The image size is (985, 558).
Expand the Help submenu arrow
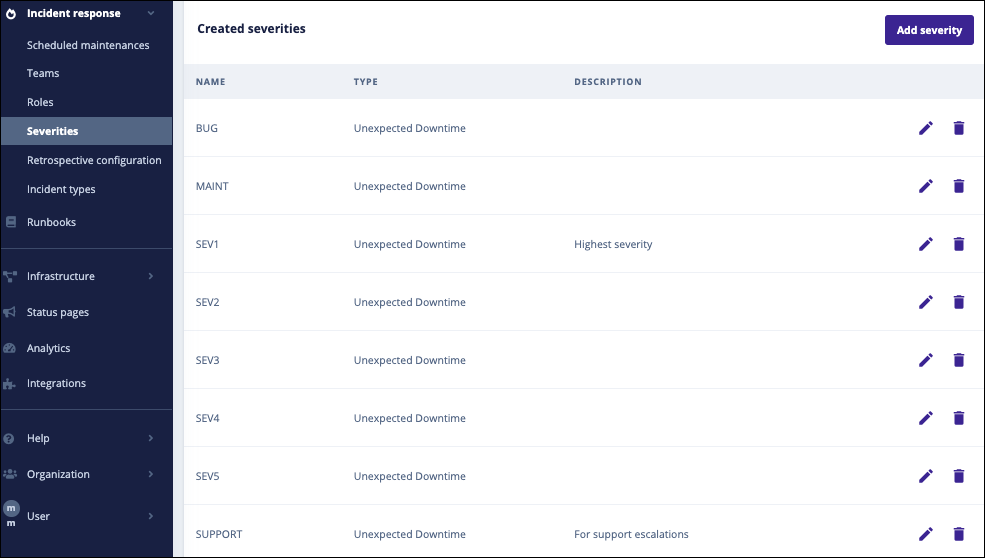click(151, 438)
